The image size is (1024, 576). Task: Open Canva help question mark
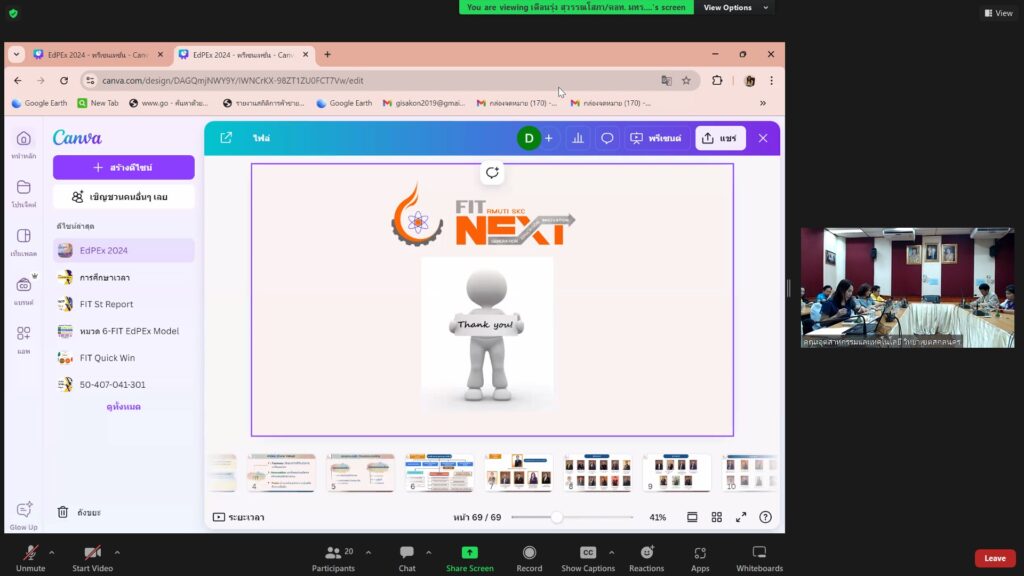click(x=765, y=517)
